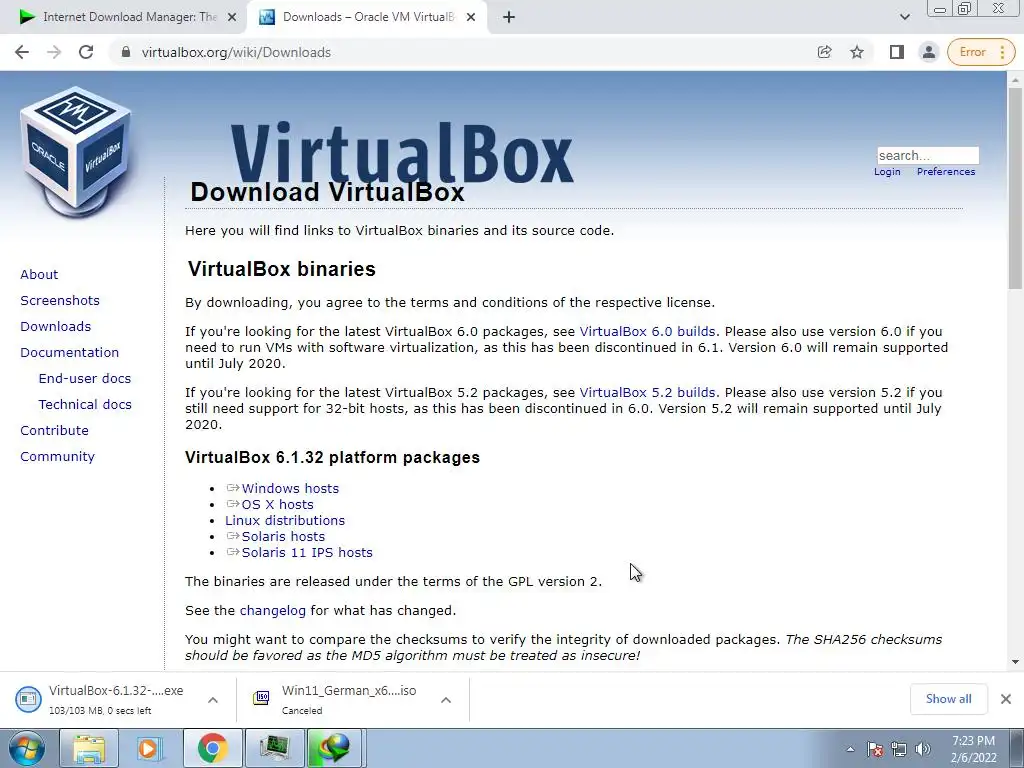
Task: Download the Solaris hosts package
Action: (283, 537)
